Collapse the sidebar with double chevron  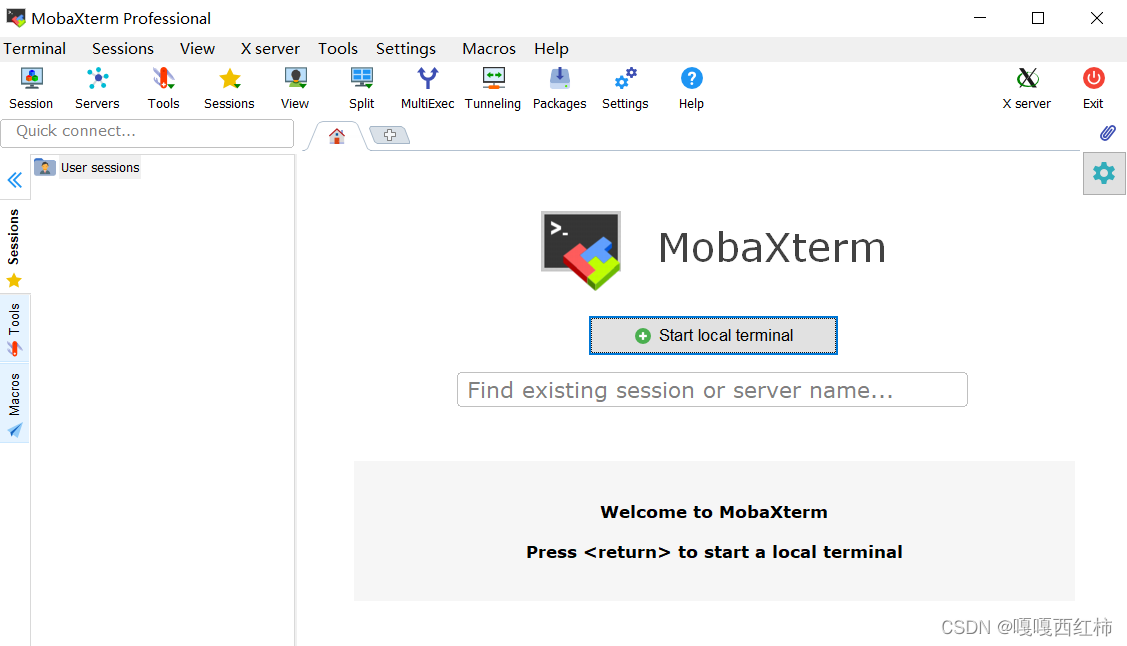(x=14, y=180)
